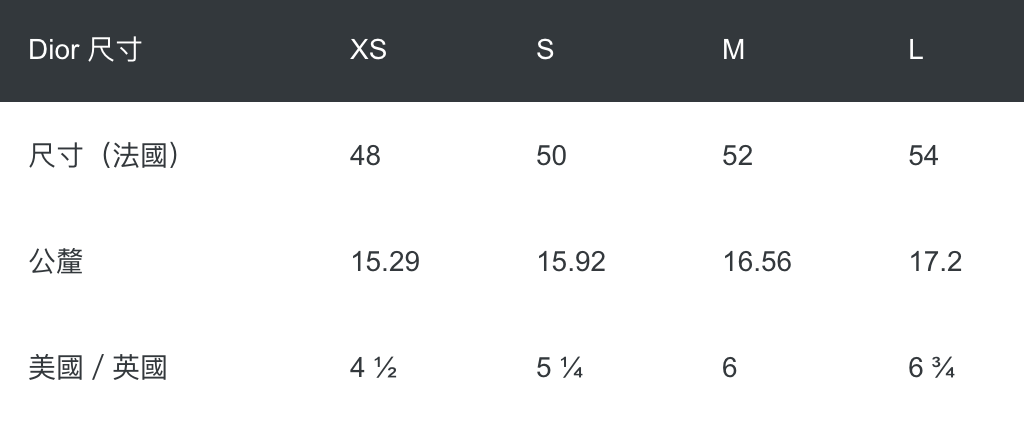Screen dimensions: 1024x438
Task: Select French size 48 cell
Action: pyautogui.click(x=365, y=156)
